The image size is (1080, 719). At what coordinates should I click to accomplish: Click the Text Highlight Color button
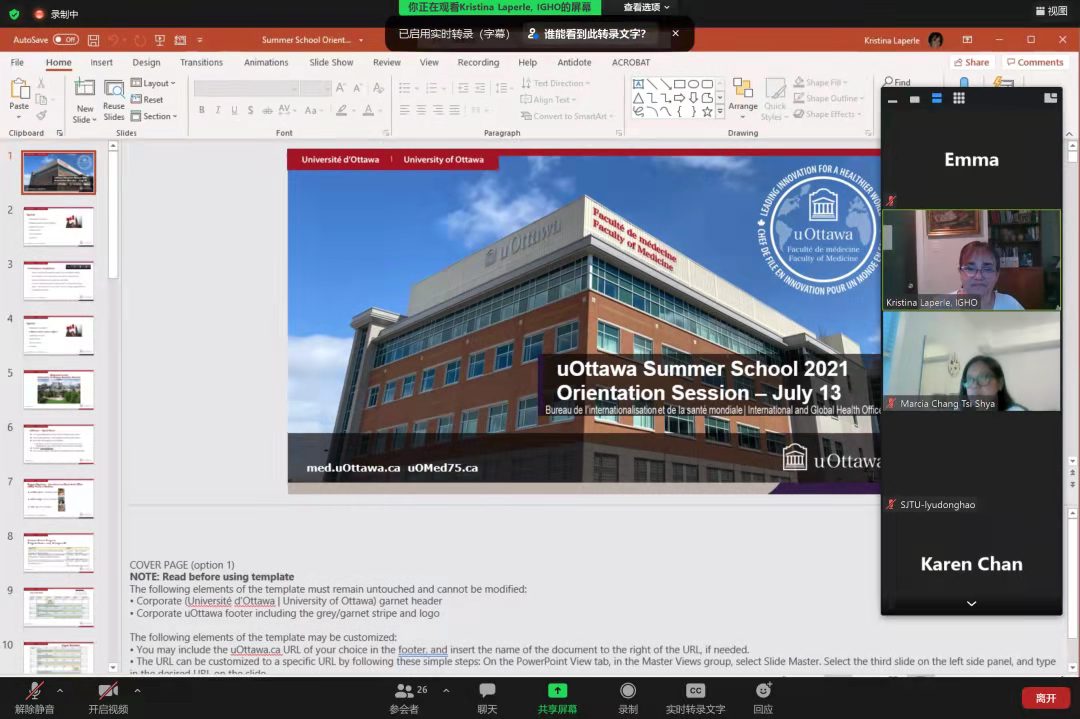click(x=342, y=110)
